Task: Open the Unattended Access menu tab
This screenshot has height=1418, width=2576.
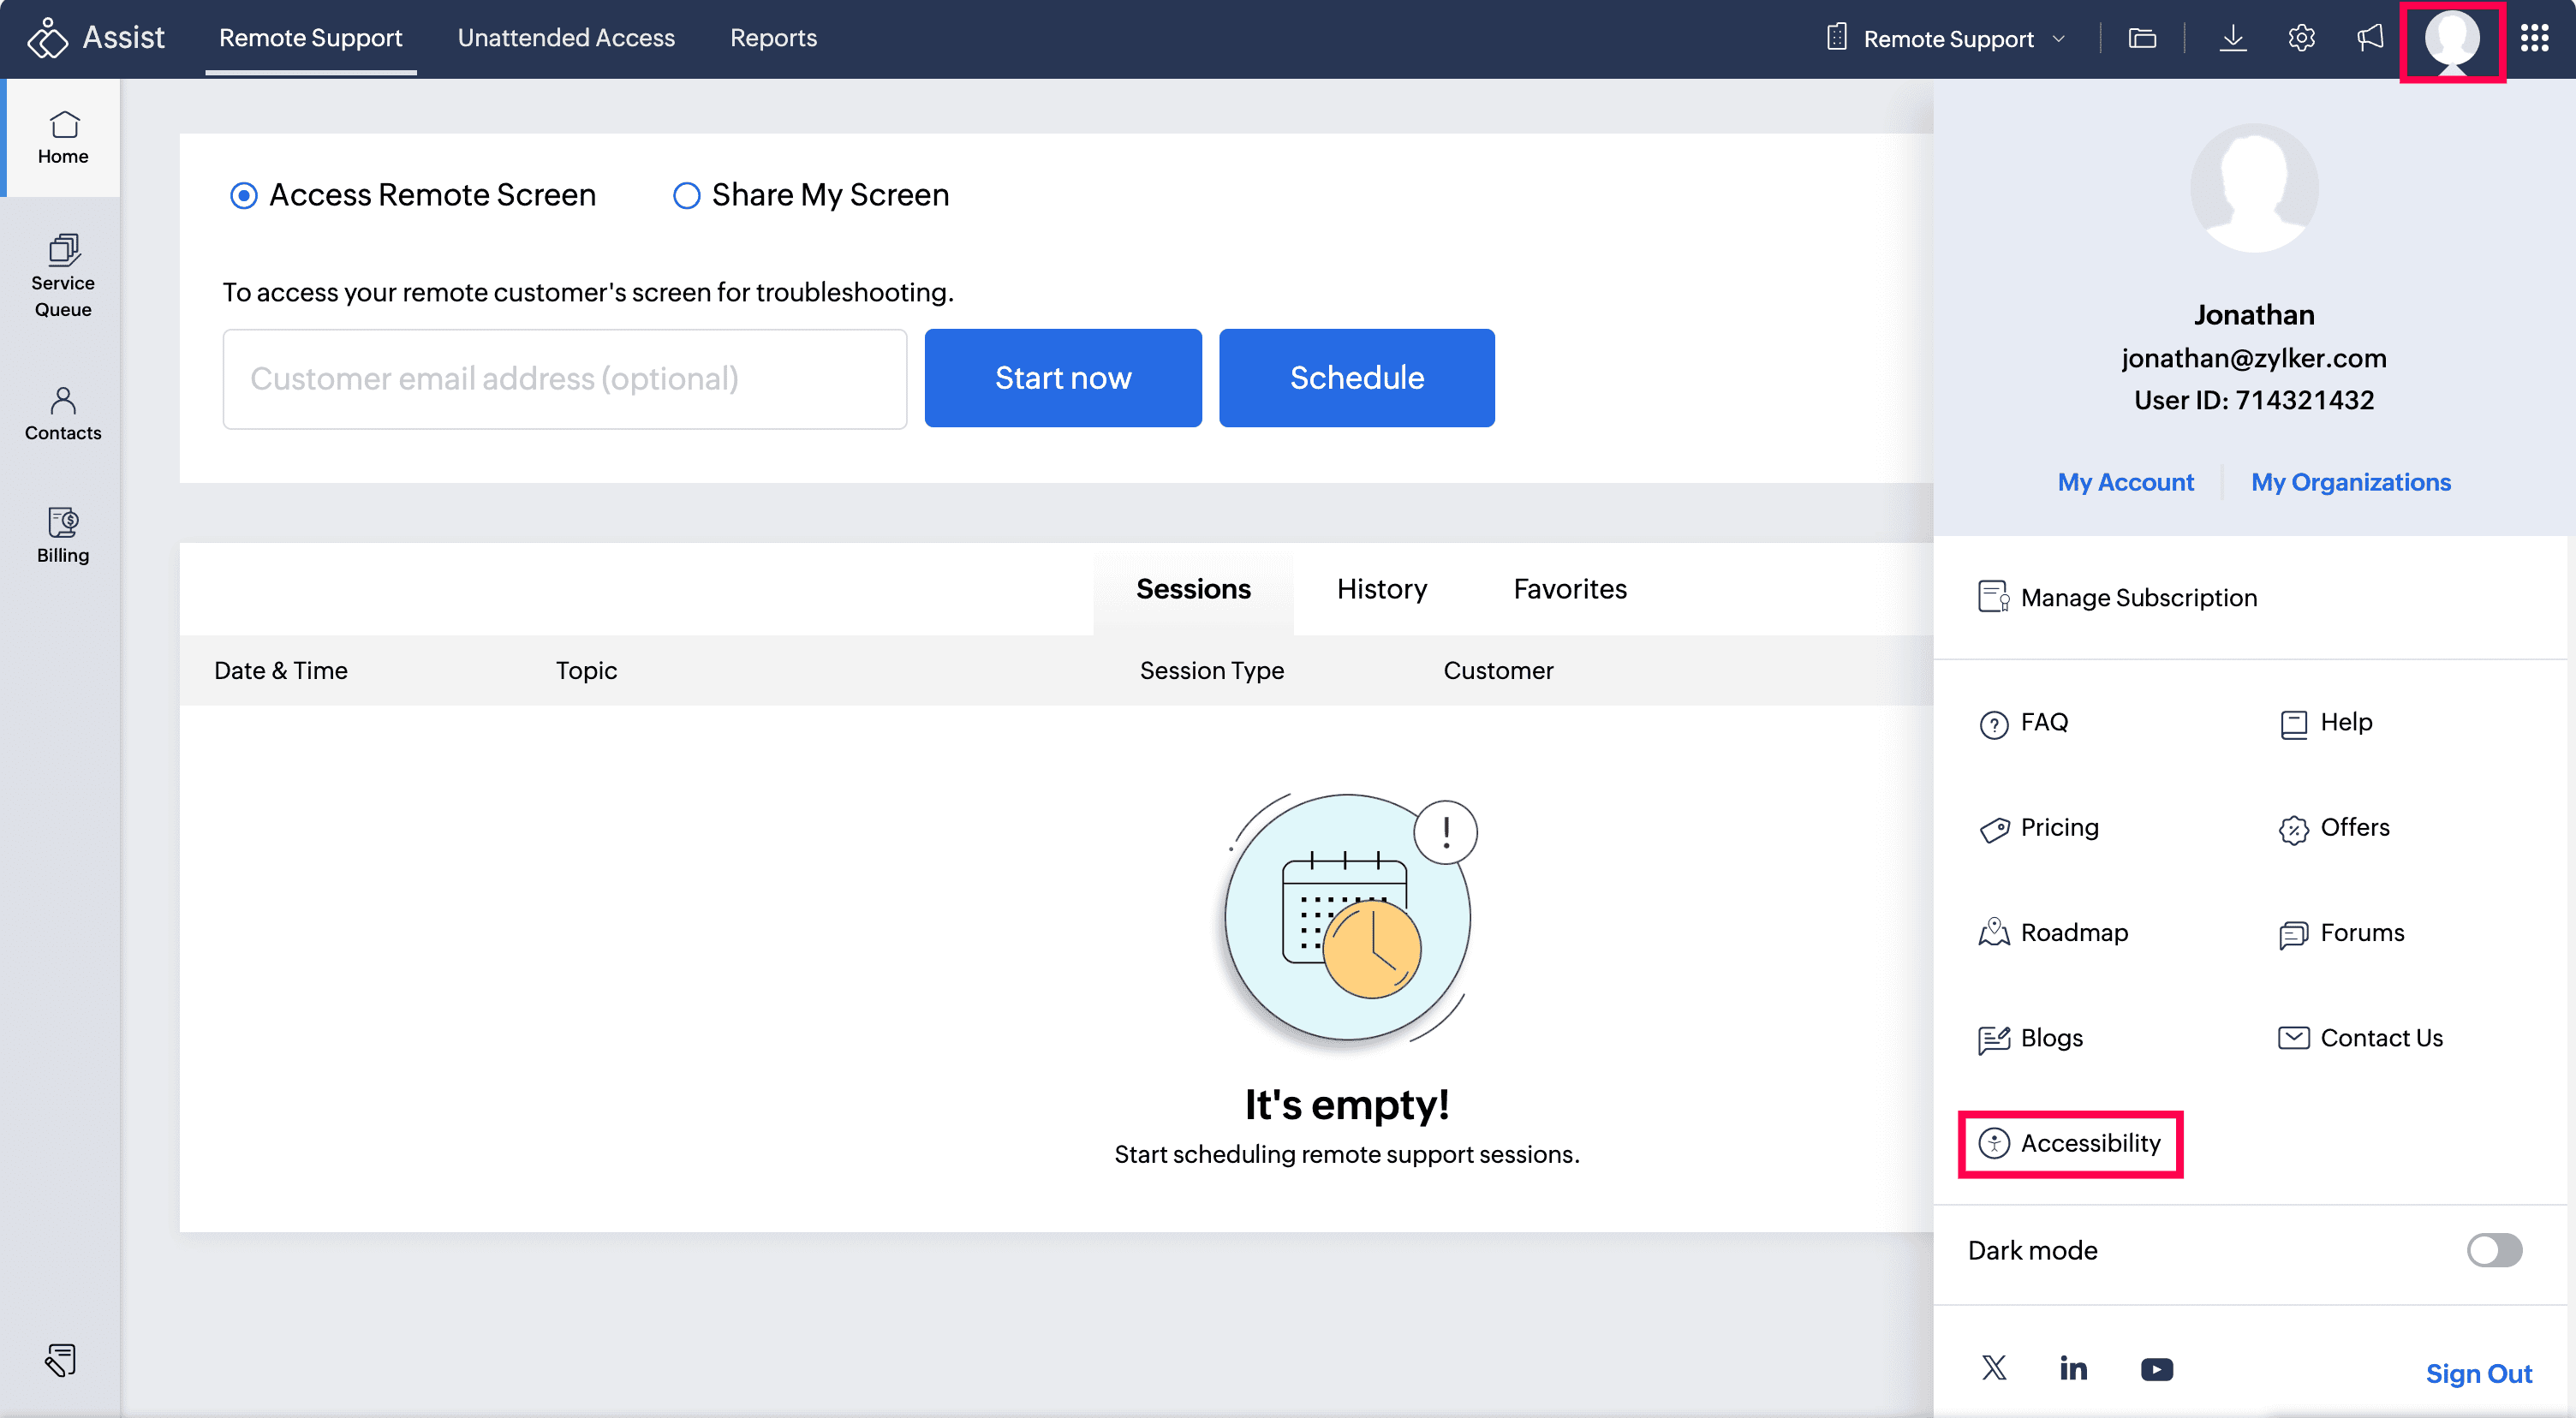Action: [x=566, y=38]
